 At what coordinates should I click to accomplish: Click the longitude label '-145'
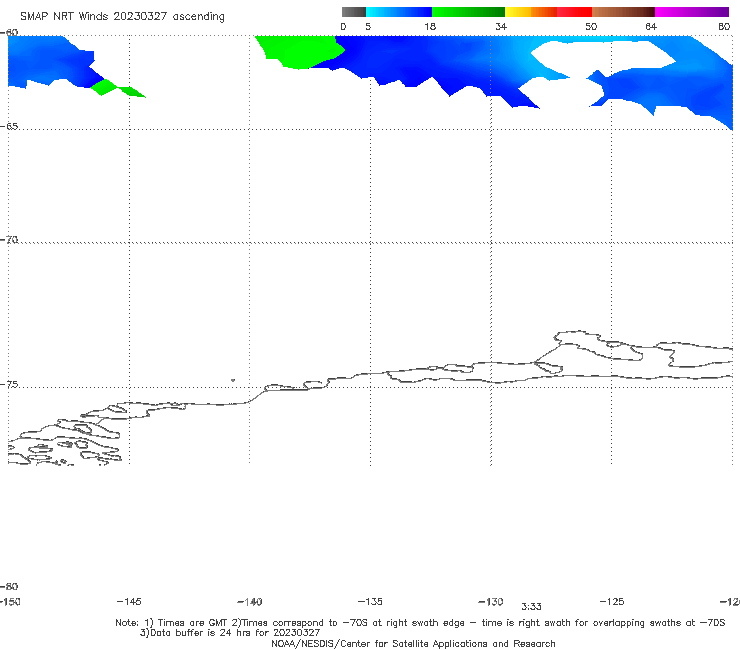point(129,602)
